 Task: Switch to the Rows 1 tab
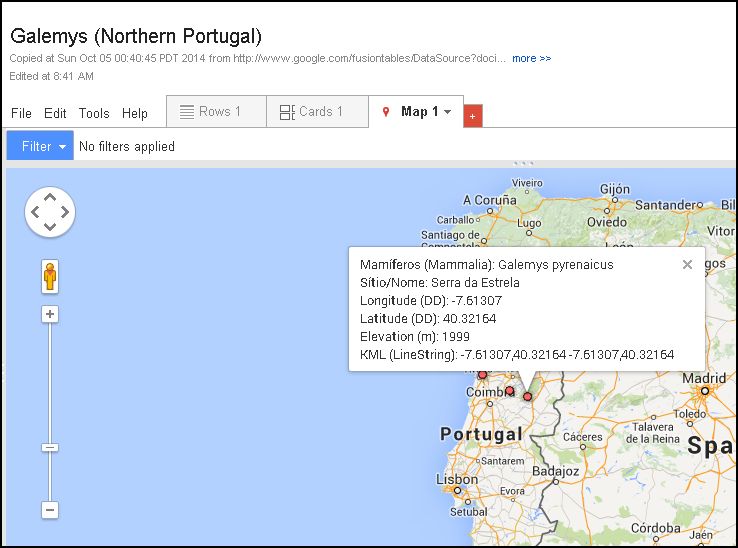[x=217, y=112]
